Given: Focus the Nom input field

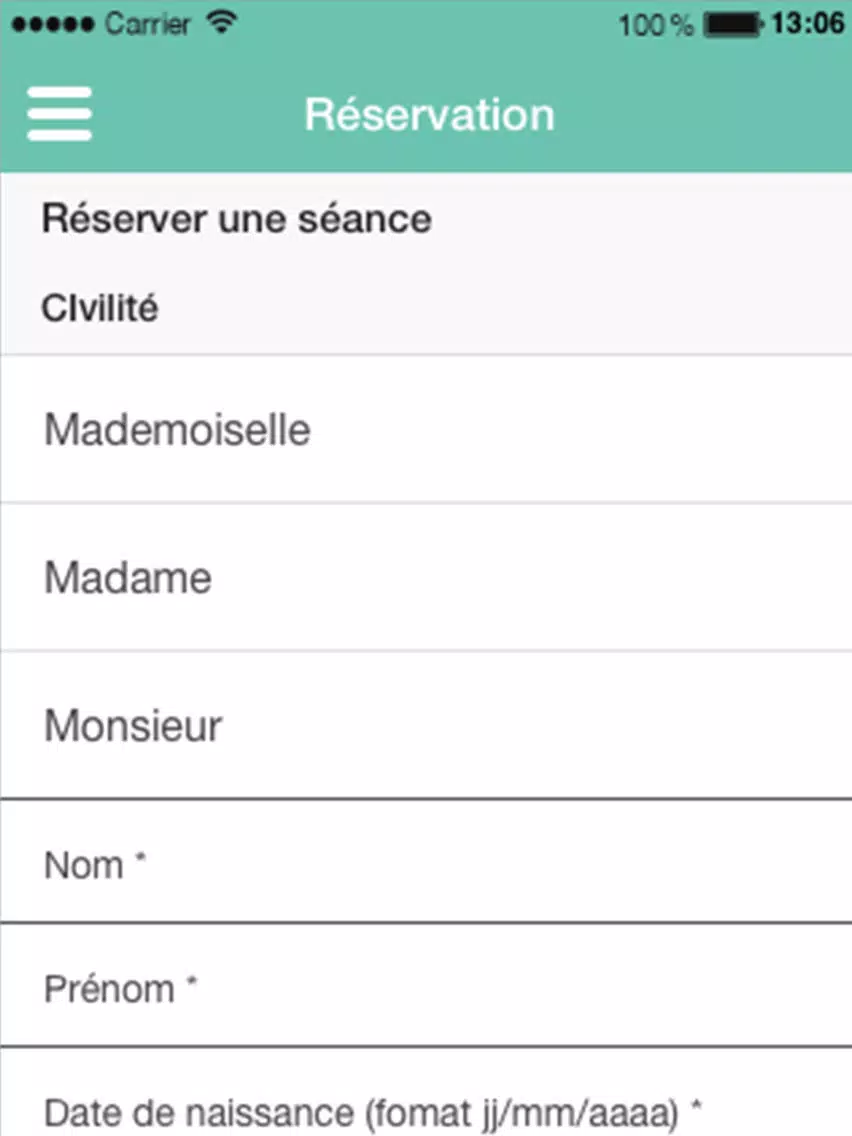Looking at the screenshot, I should point(426,861).
